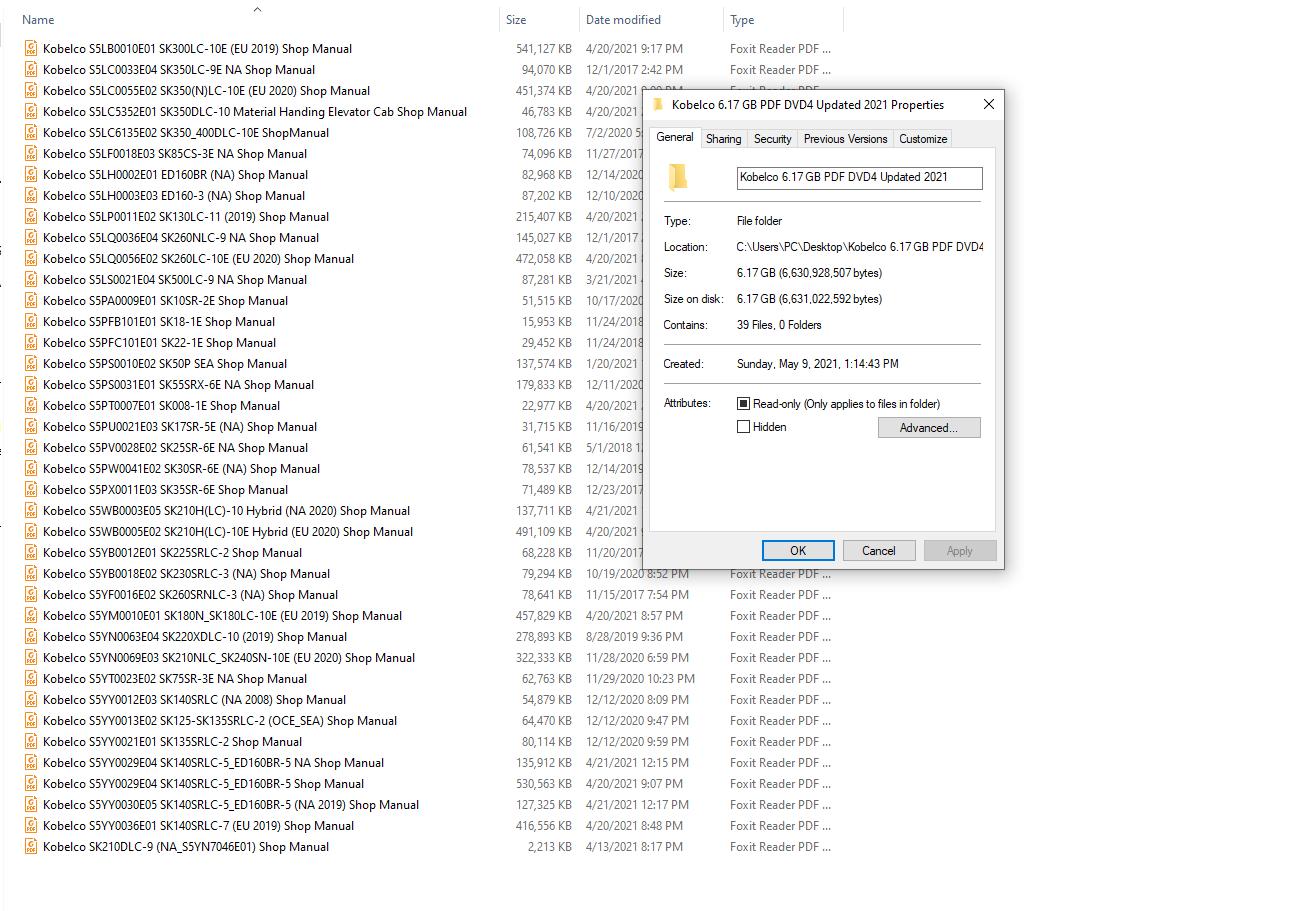Image resolution: width=1308 pixels, height=911 pixels.
Task: Switch to Previous Versions tab
Action: pos(846,139)
